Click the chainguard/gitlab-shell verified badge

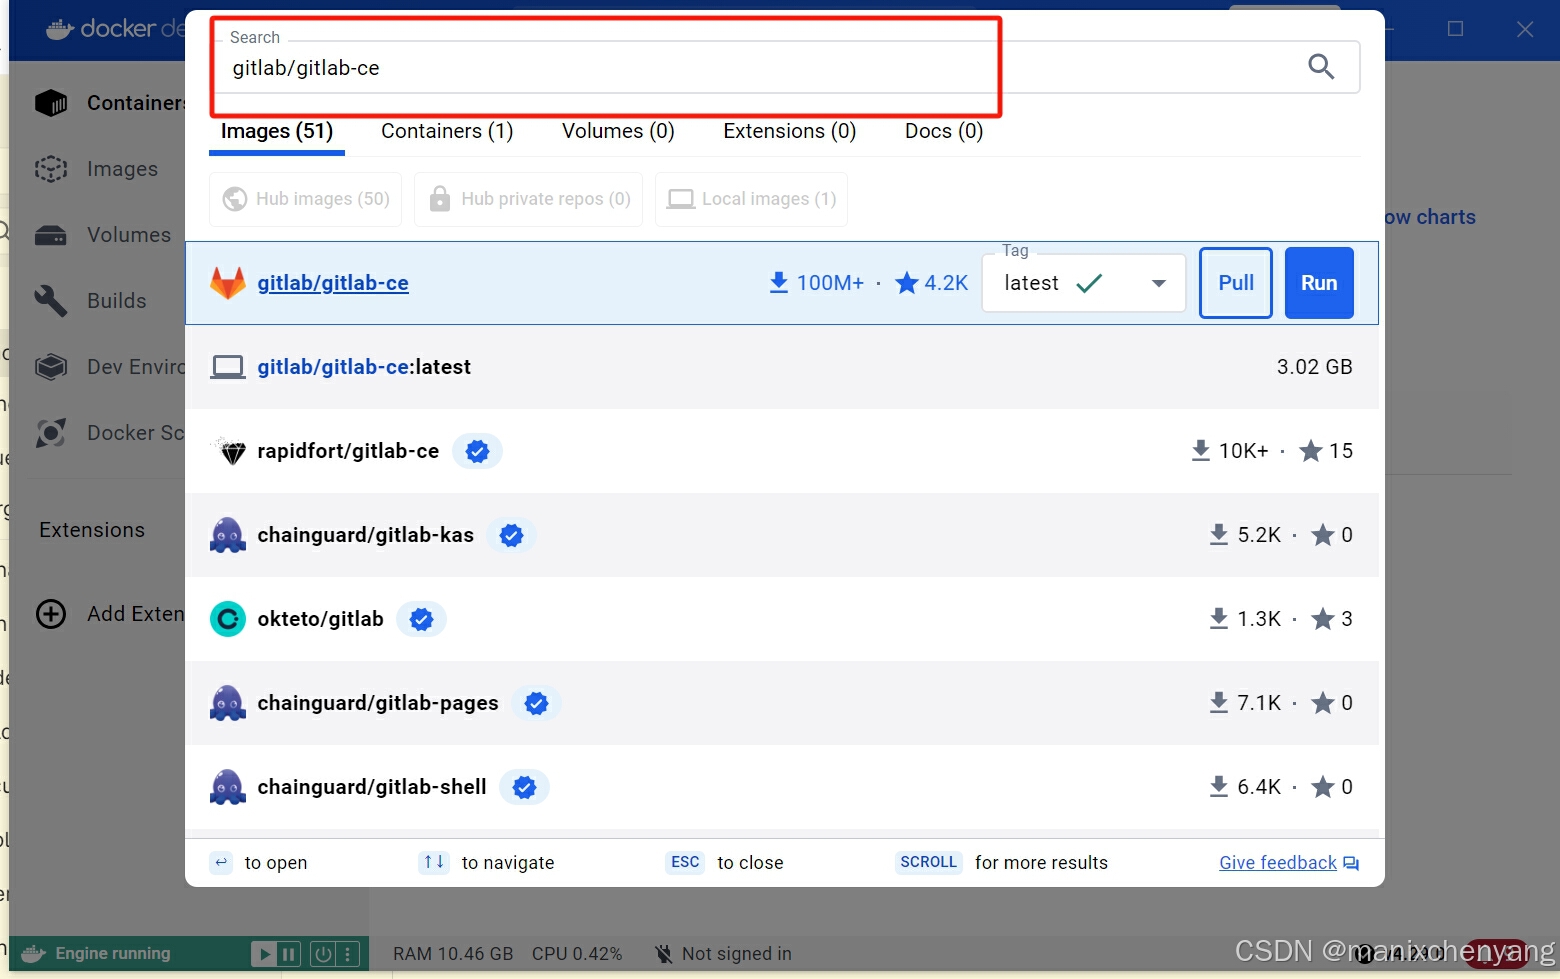[525, 787]
